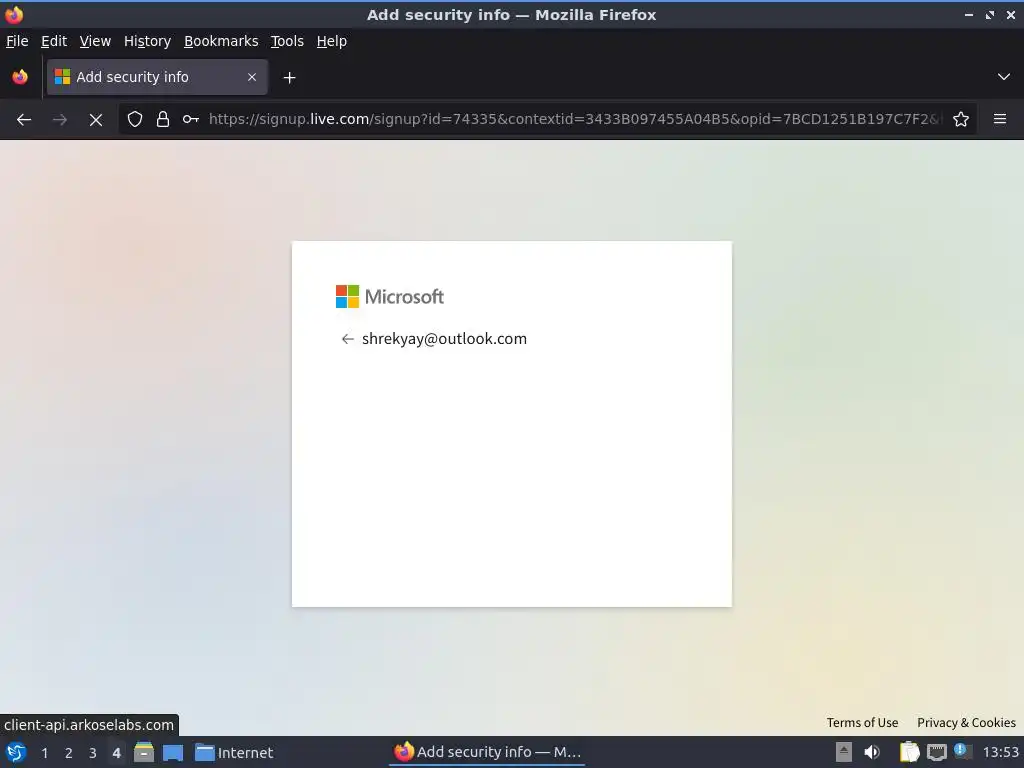The height and width of the screenshot is (768, 1024).
Task: Stop loading the page
Action: (95, 120)
